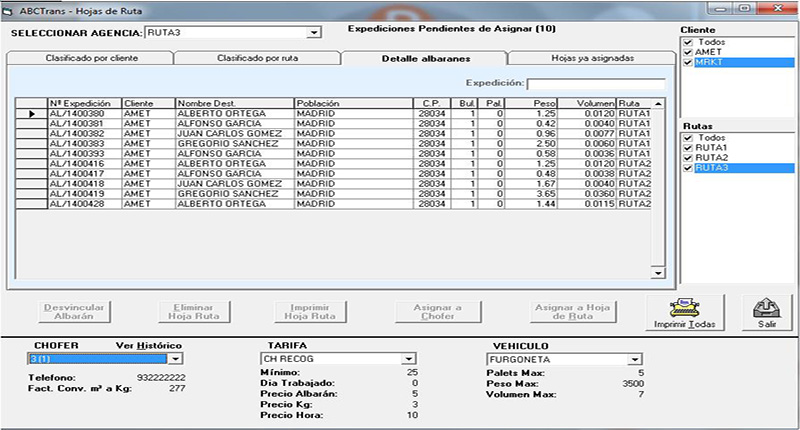The height and width of the screenshot is (430, 800).
Task: Toggle the Todos checkbox under Rutas
Action: point(688,138)
